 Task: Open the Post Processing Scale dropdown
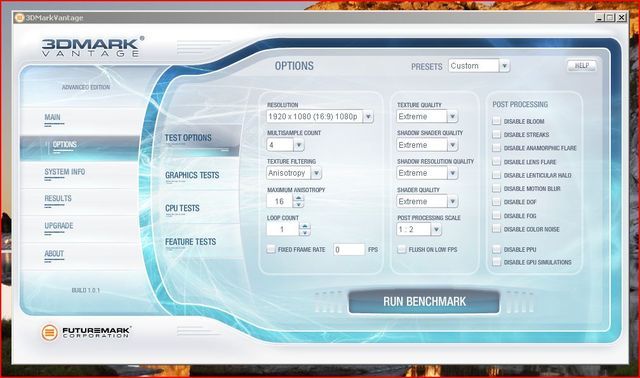pyautogui.click(x=436, y=229)
